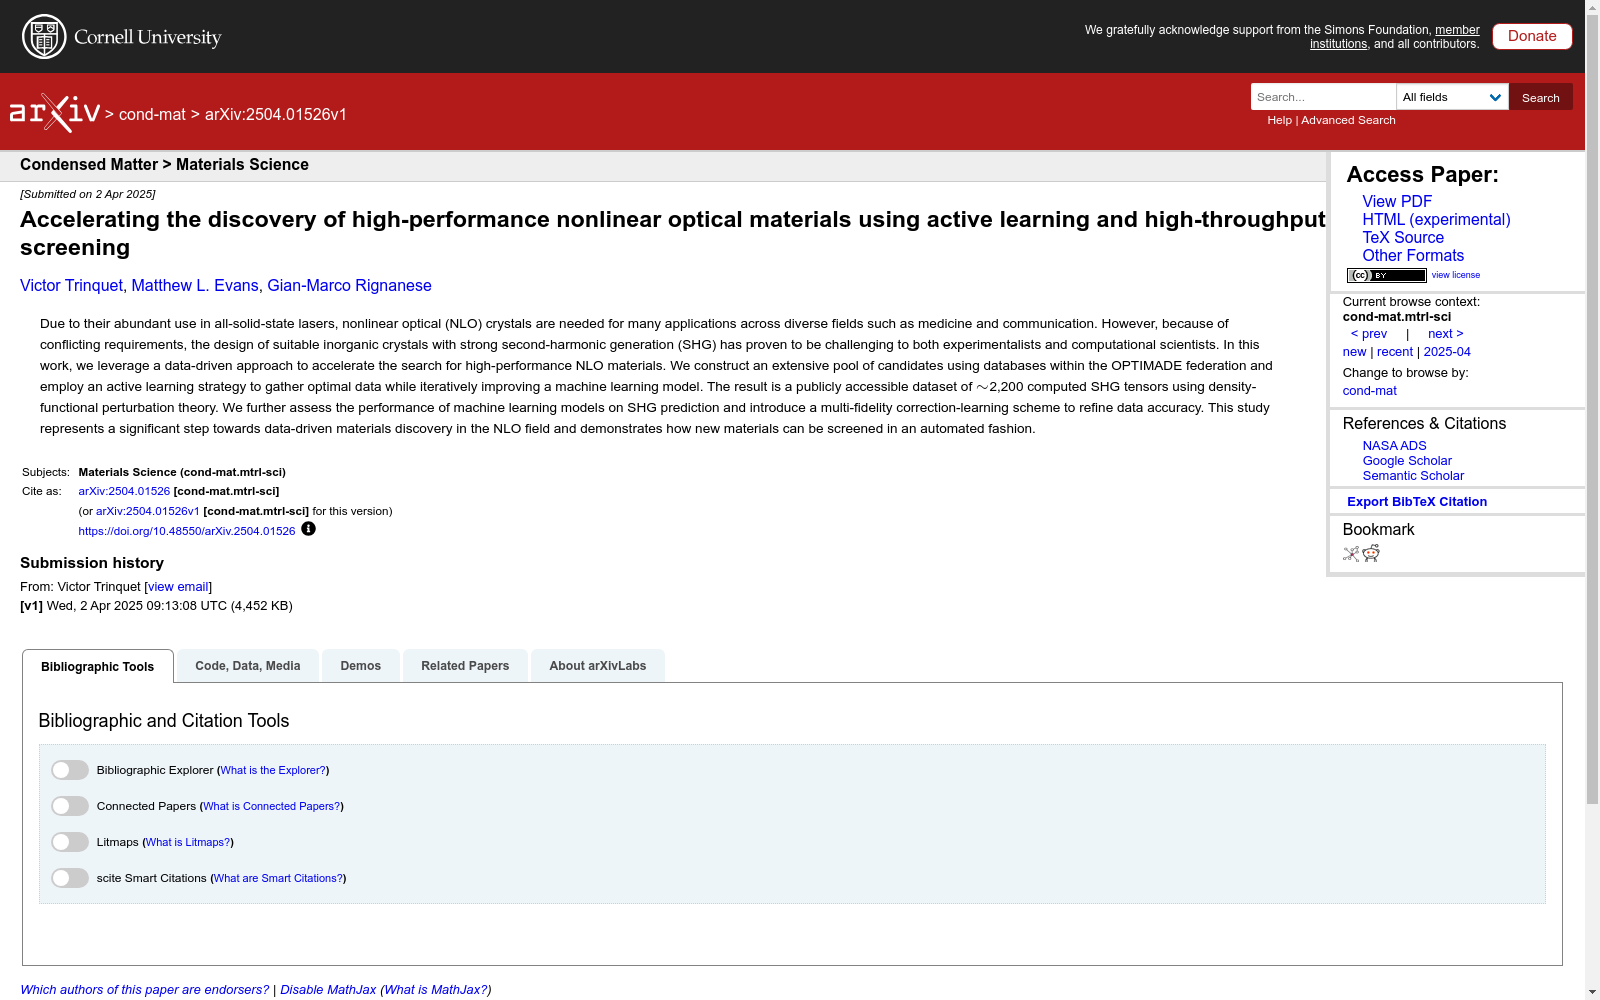Click the red Search button
Screen dimensions: 1600x1000
pos(1541,97)
